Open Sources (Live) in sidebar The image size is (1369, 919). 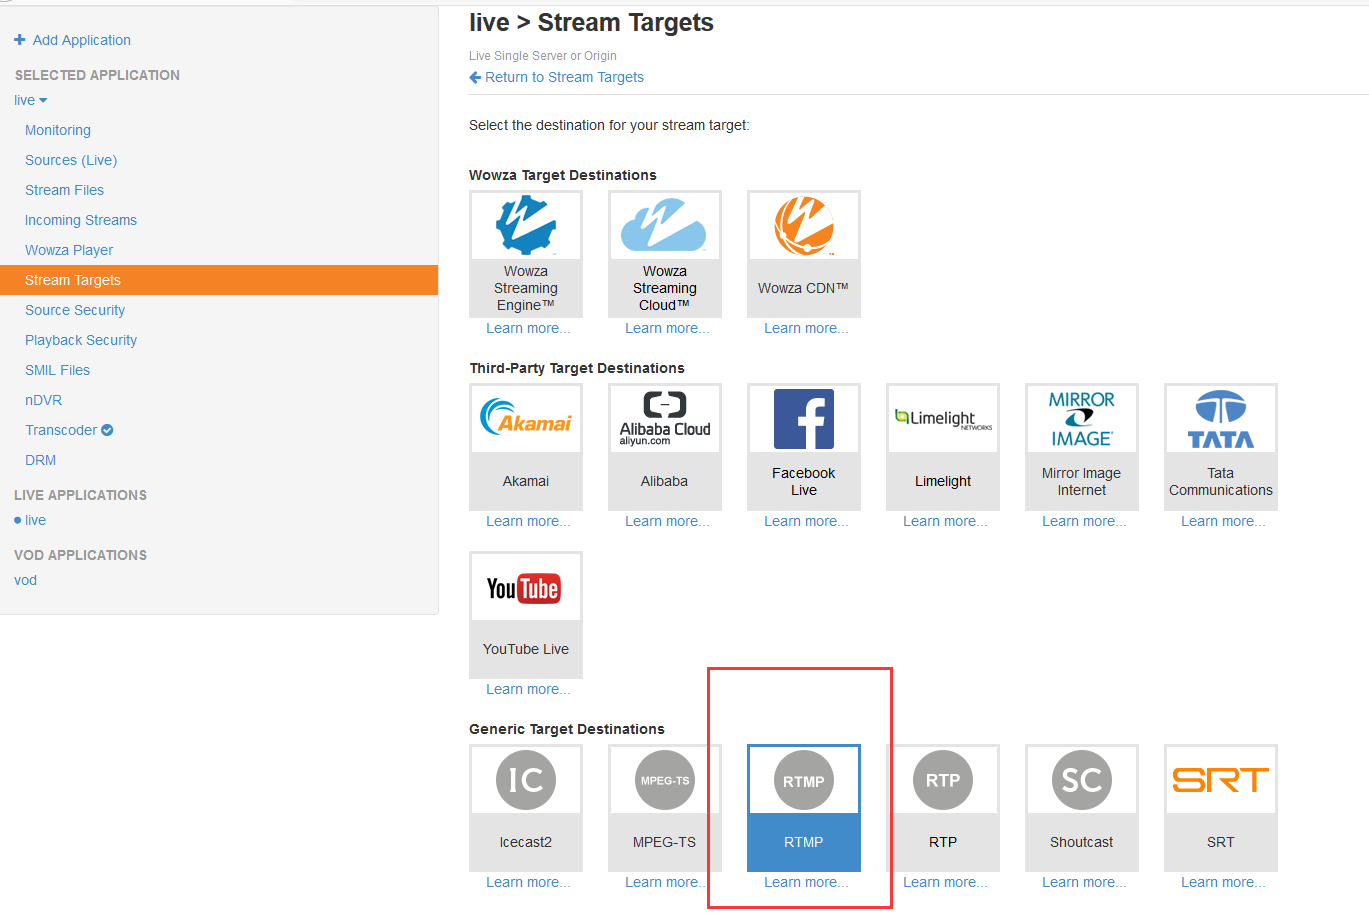point(71,160)
